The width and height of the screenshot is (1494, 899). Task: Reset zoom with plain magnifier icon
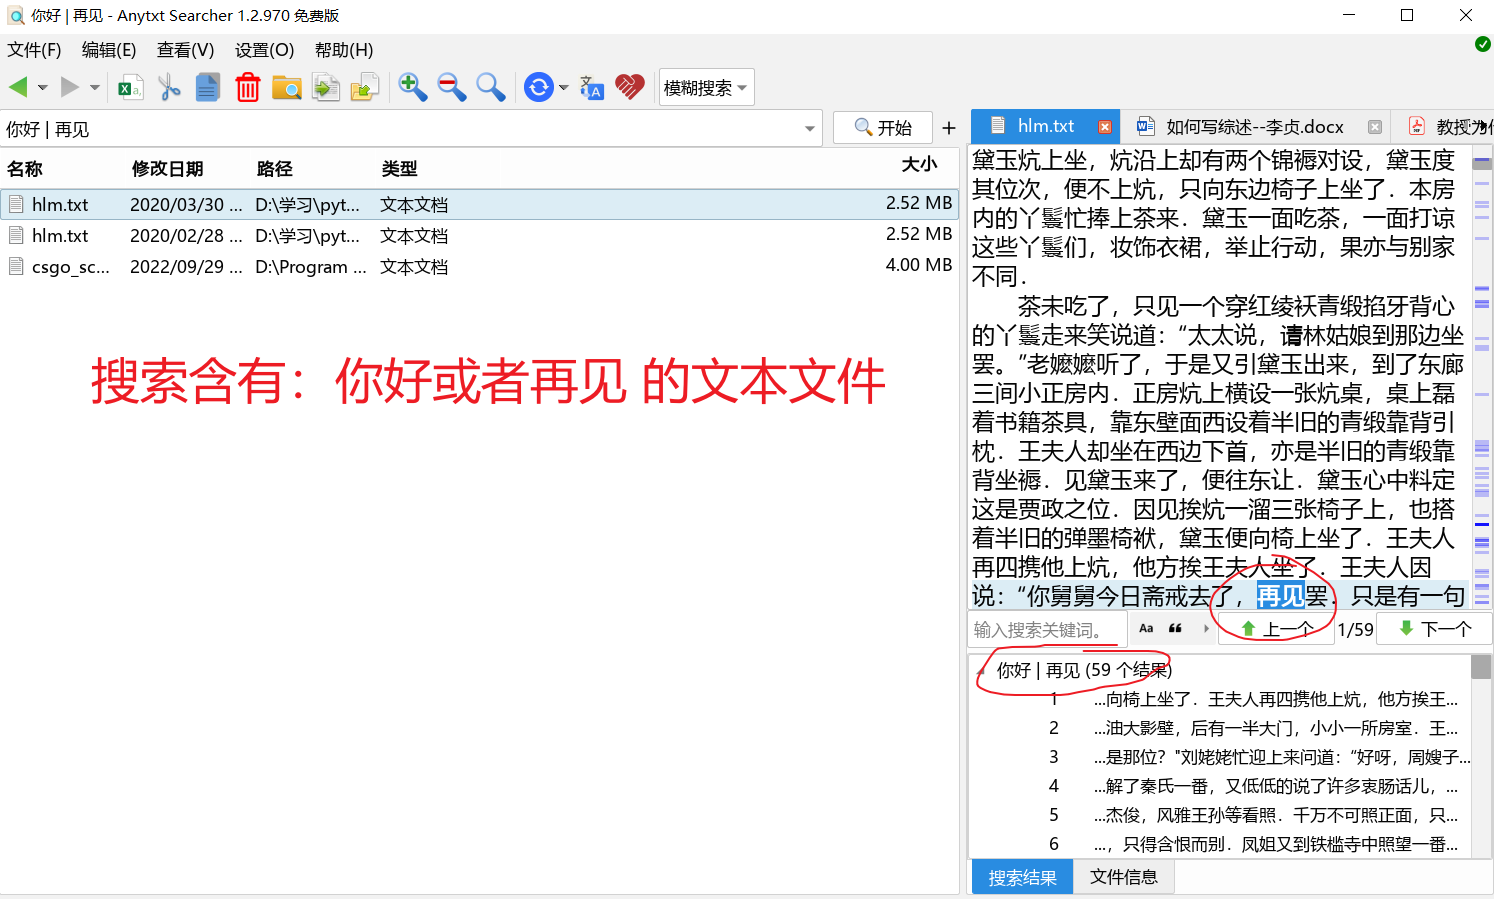coord(491,88)
